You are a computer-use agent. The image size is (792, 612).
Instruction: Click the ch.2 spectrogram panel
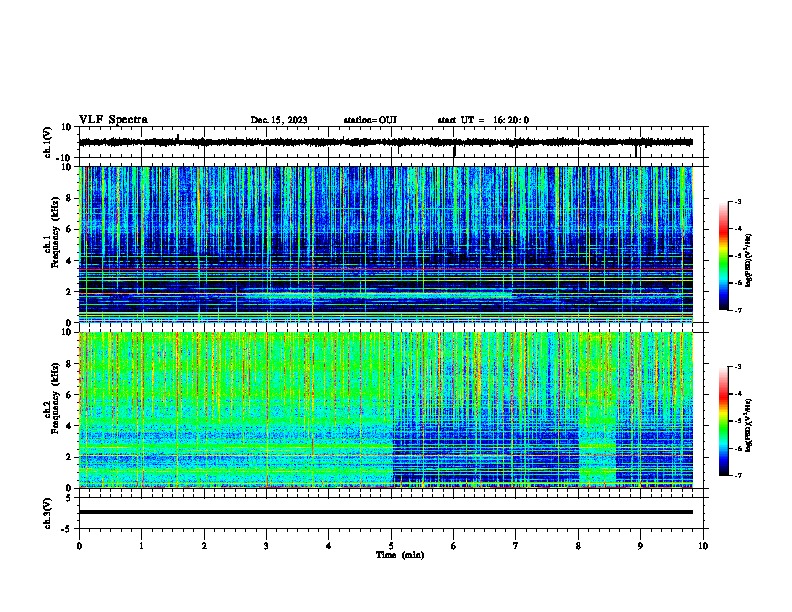(x=386, y=410)
